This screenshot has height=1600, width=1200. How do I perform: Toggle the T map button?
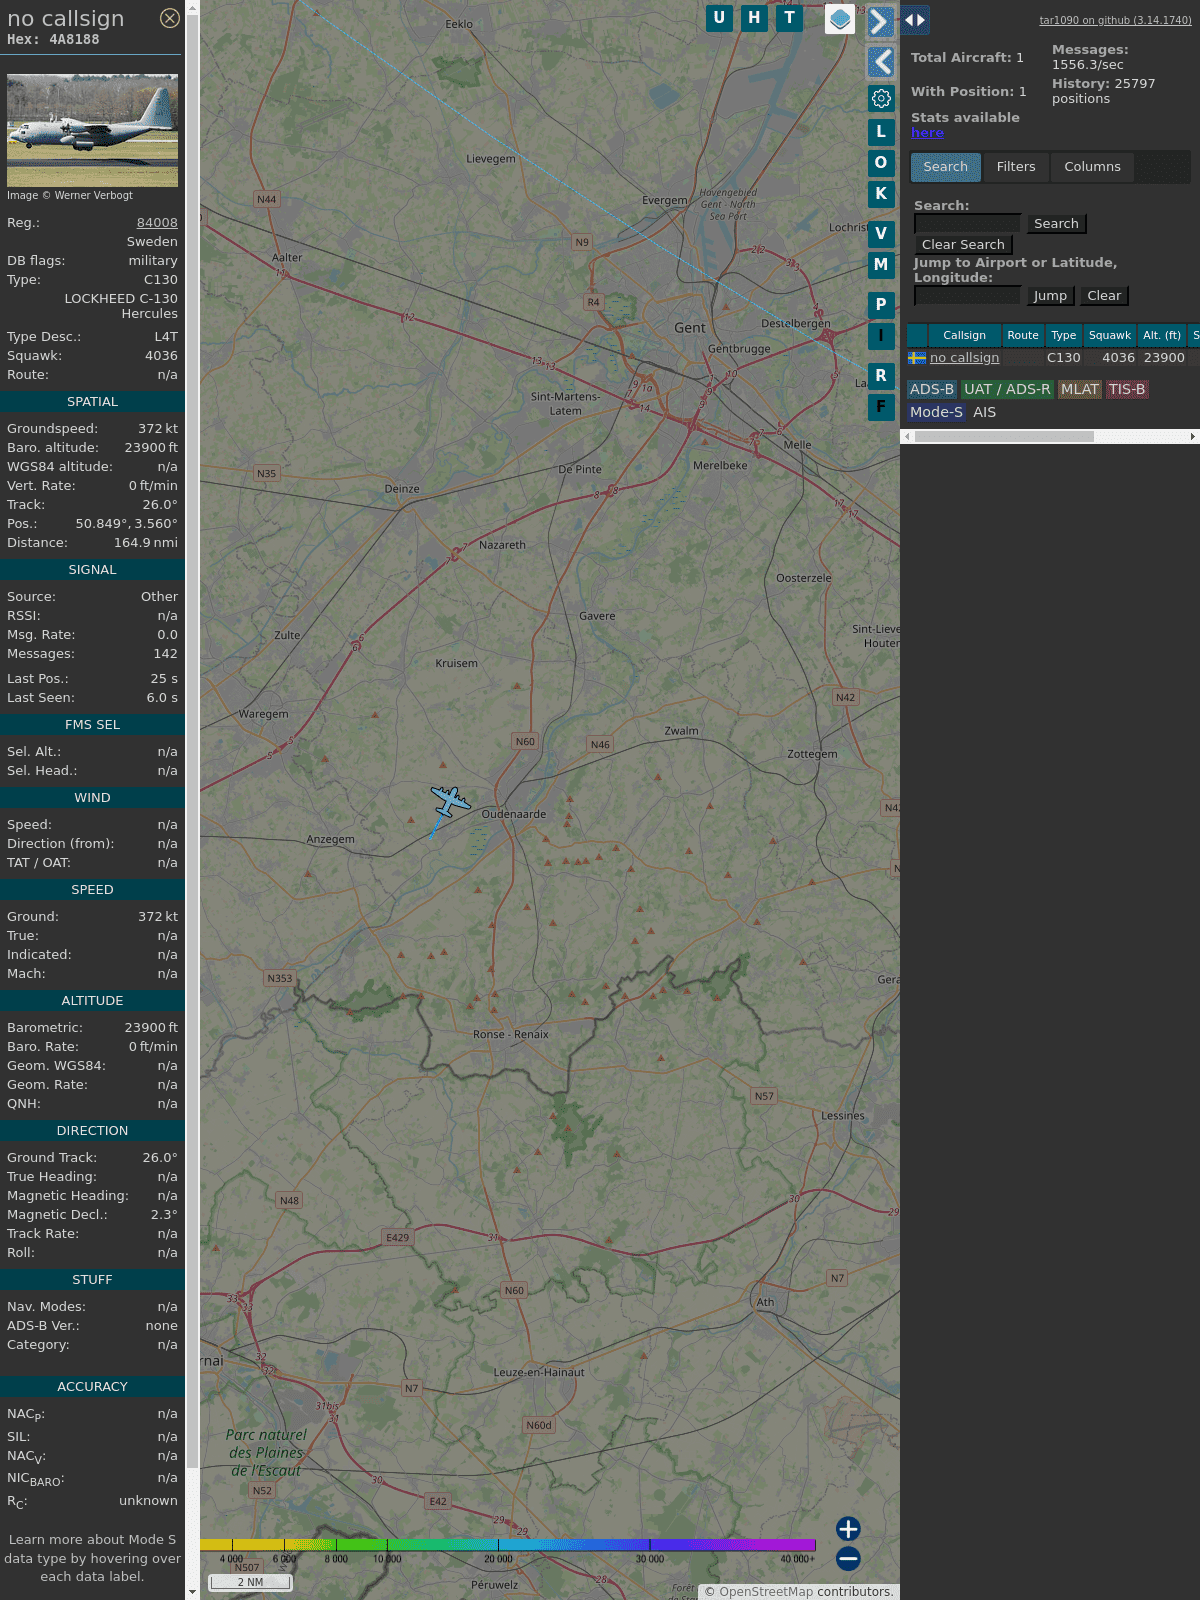790,18
